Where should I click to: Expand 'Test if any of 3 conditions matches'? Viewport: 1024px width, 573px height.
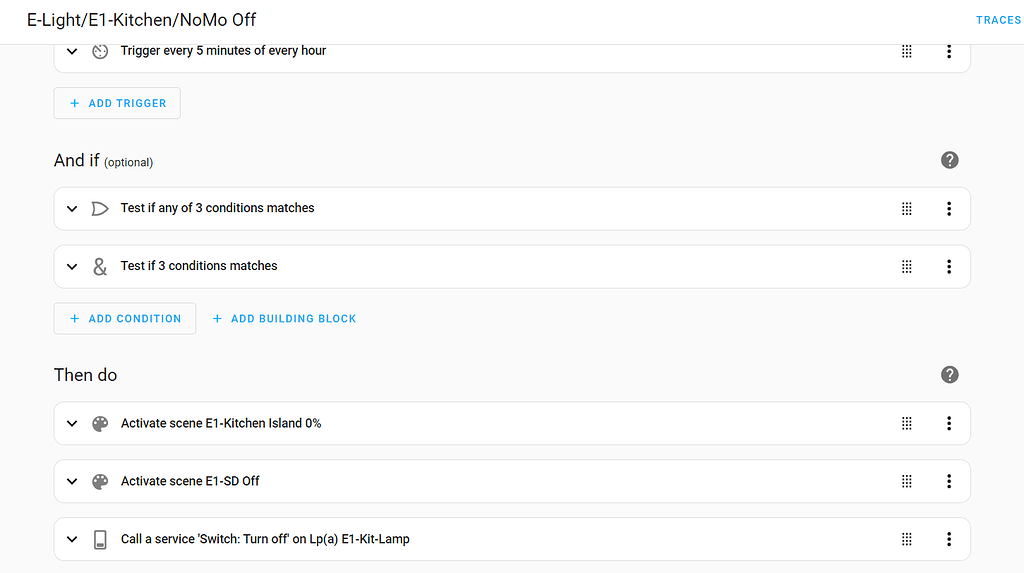(x=72, y=209)
